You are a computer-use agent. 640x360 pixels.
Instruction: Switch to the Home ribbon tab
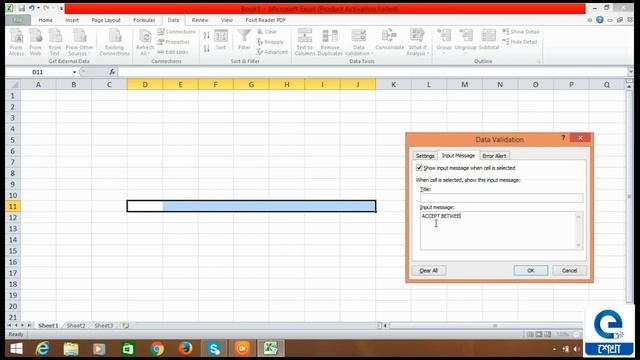click(x=45, y=20)
